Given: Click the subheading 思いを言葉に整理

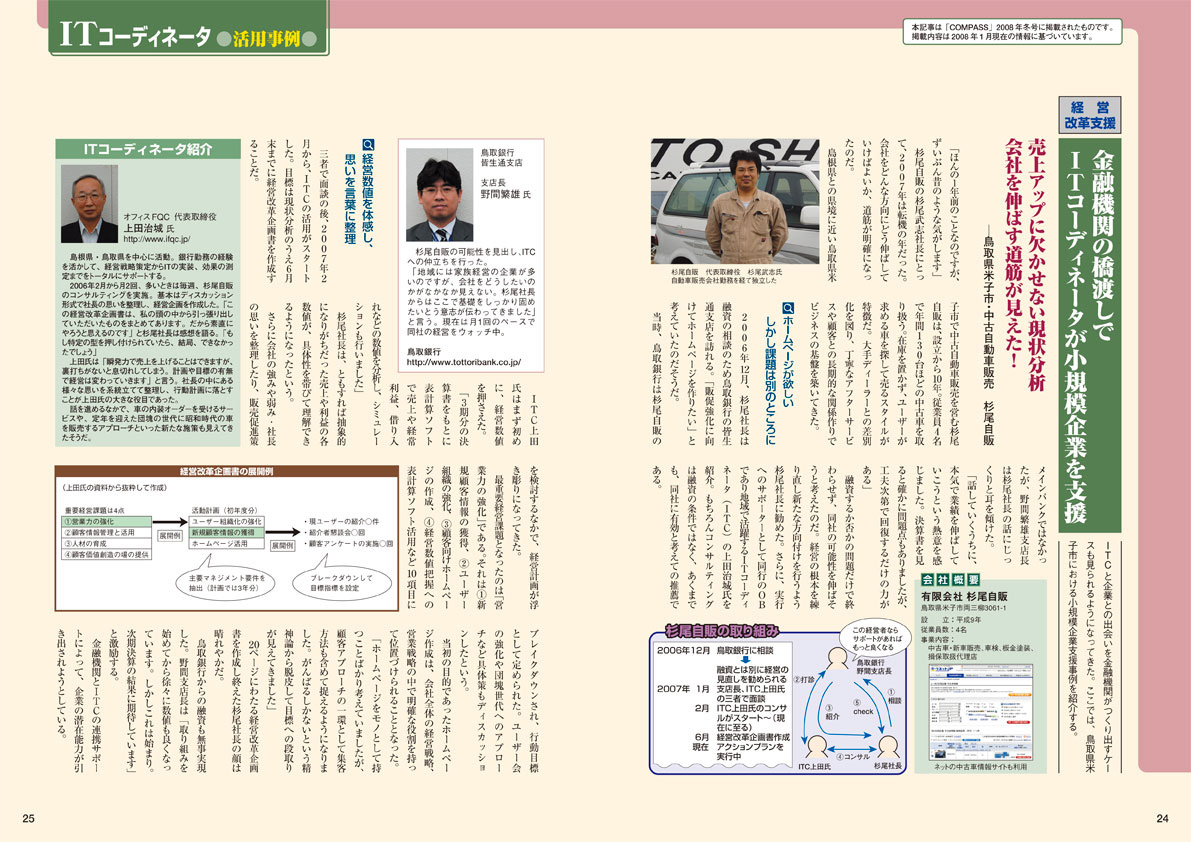Looking at the screenshot, I should [350, 198].
